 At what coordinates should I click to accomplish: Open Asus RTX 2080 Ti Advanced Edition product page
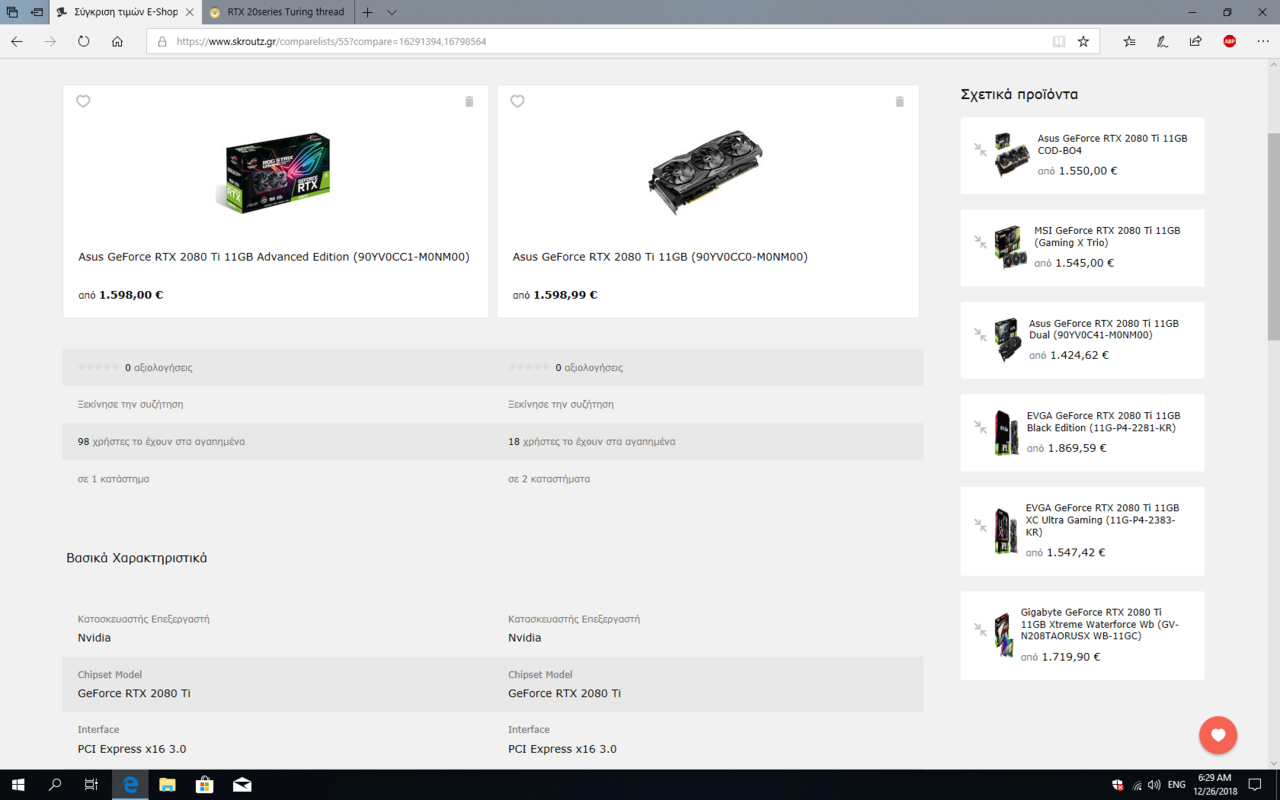pos(274,257)
